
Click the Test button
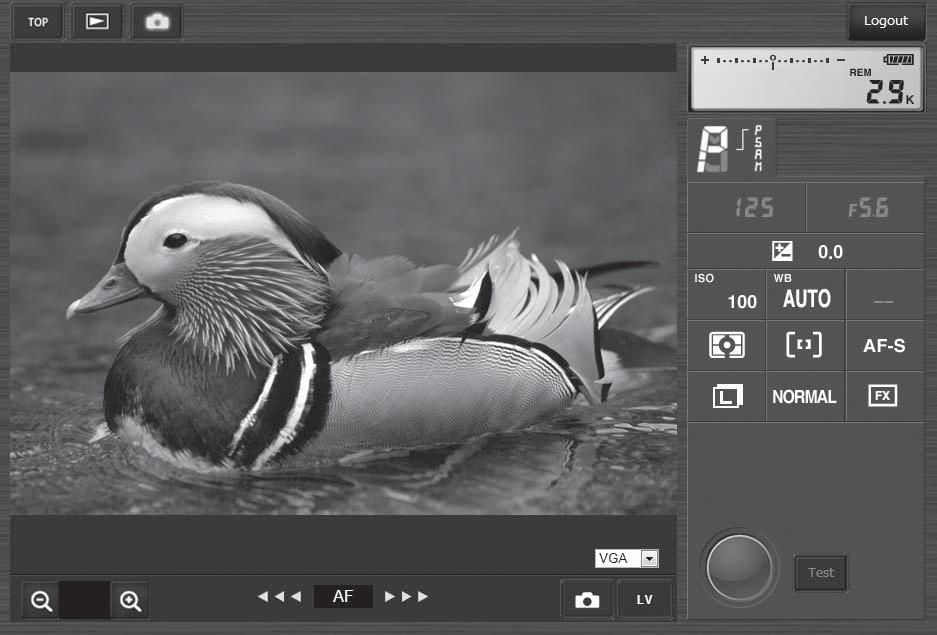coord(820,572)
